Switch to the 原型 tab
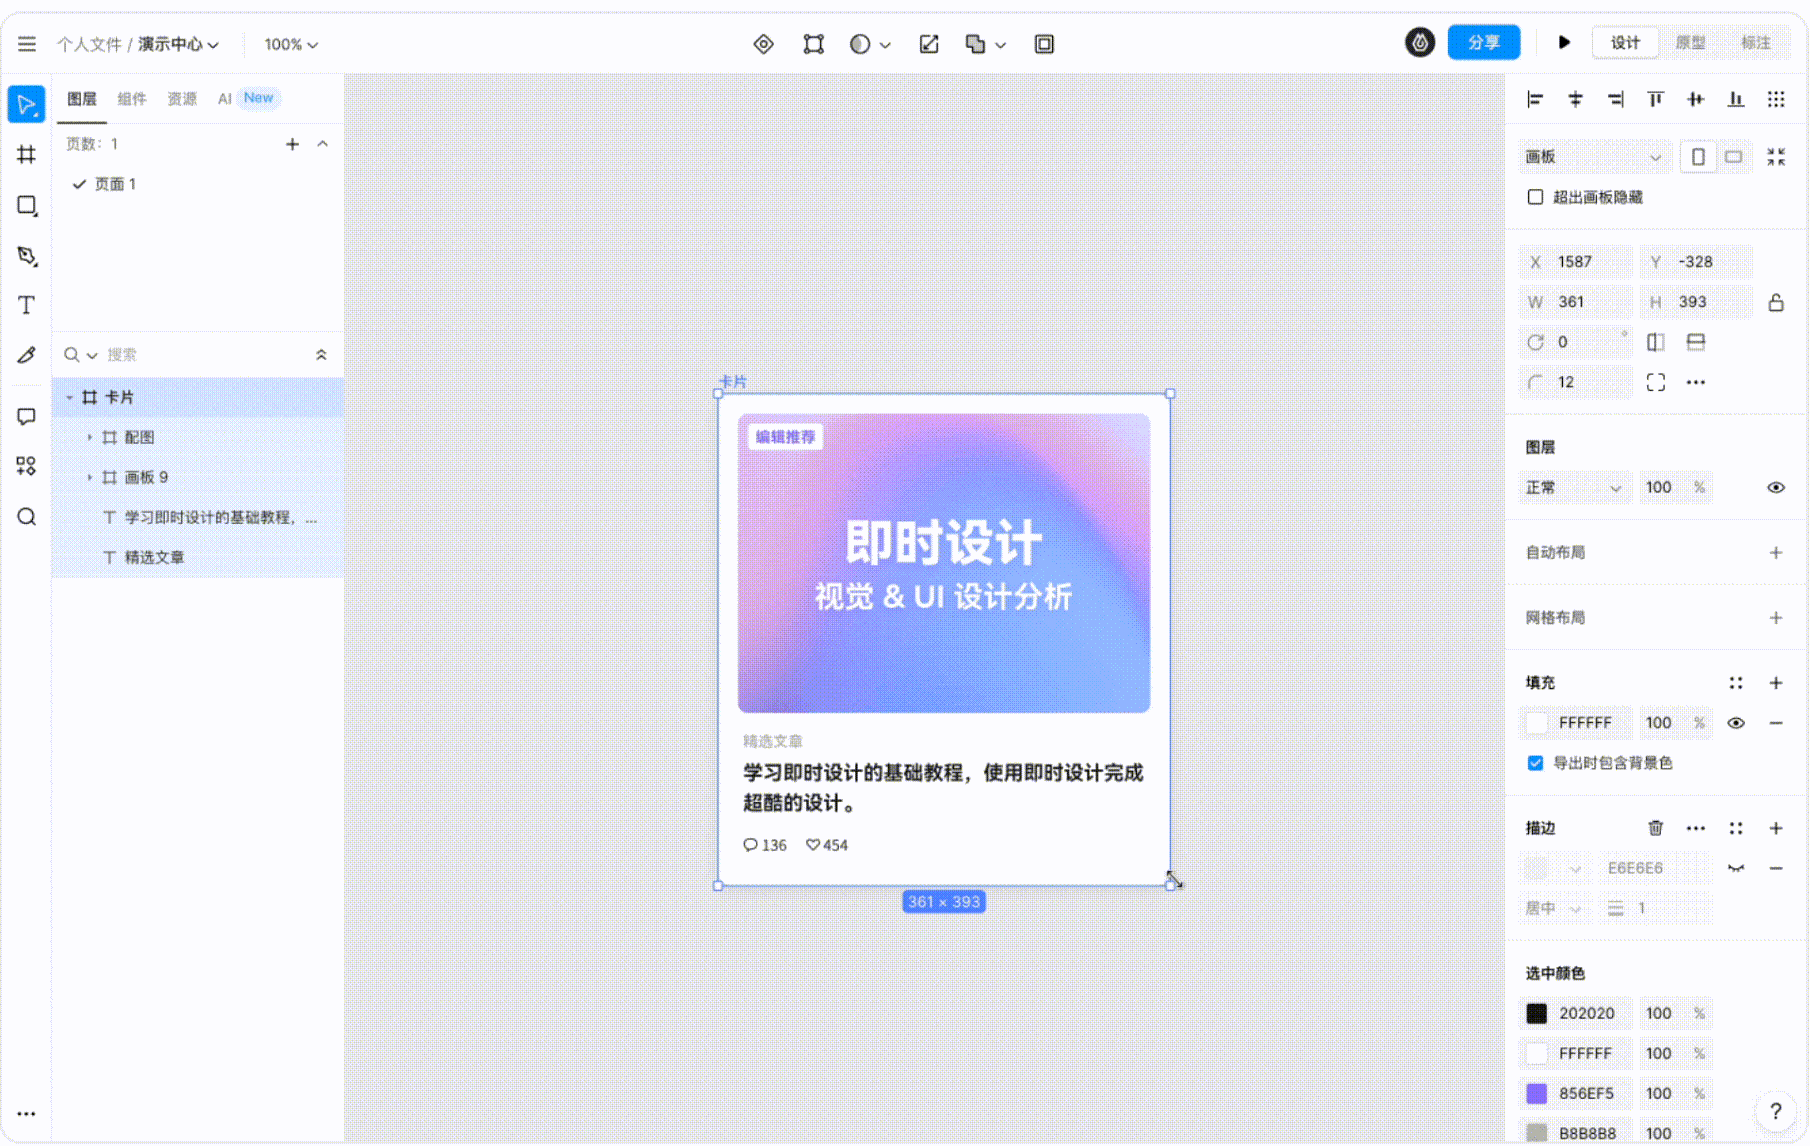The width and height of the screenshot is (1810, 1146). (x=1691, y=43)
